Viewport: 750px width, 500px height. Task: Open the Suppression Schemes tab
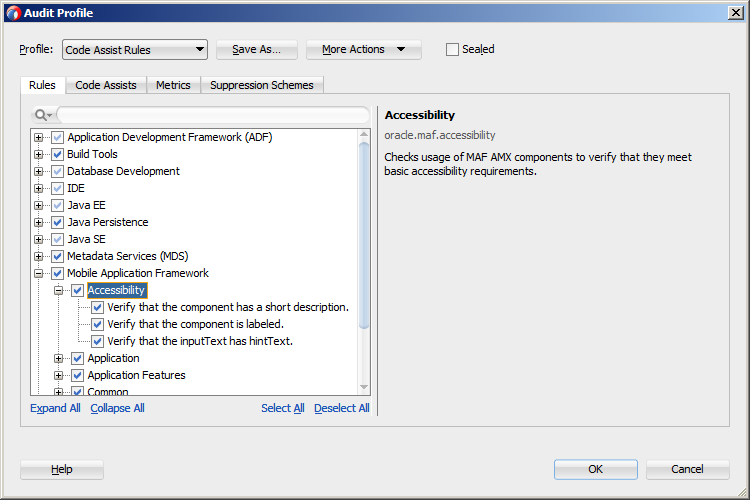pyautogui.click(x=262, y=85)
